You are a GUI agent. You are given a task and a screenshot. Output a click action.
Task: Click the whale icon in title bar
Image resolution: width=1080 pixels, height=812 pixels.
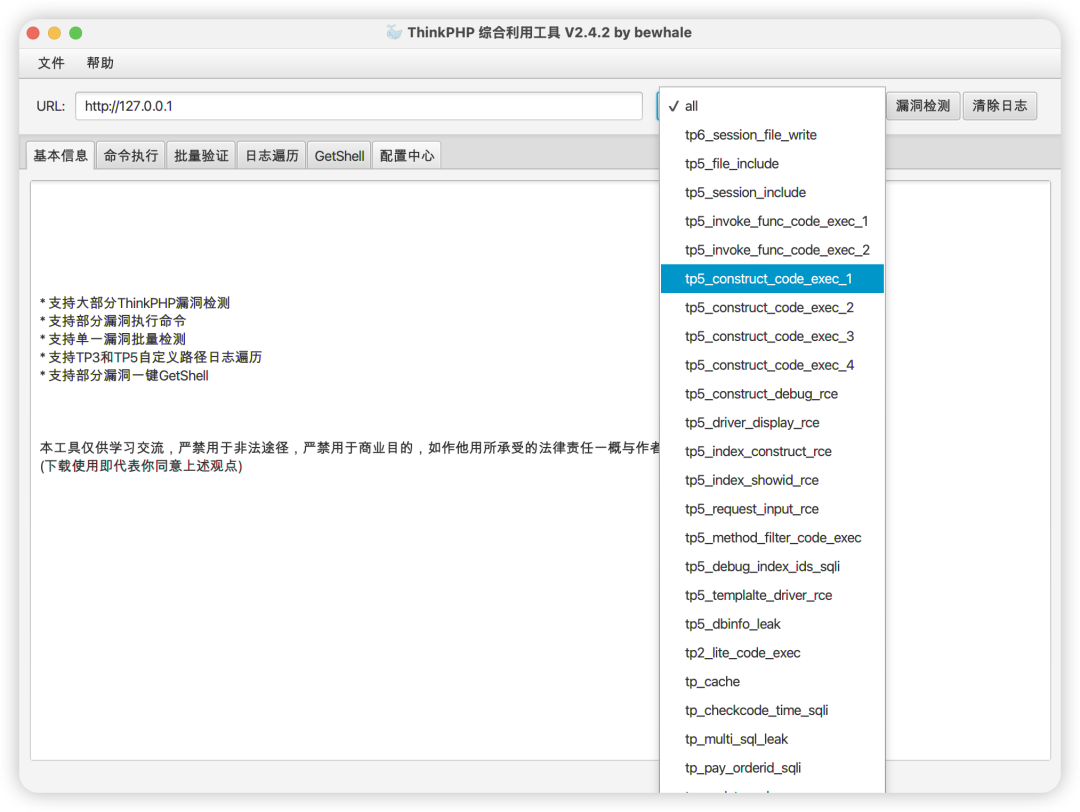pyautogui.click(x=394, y=32)
